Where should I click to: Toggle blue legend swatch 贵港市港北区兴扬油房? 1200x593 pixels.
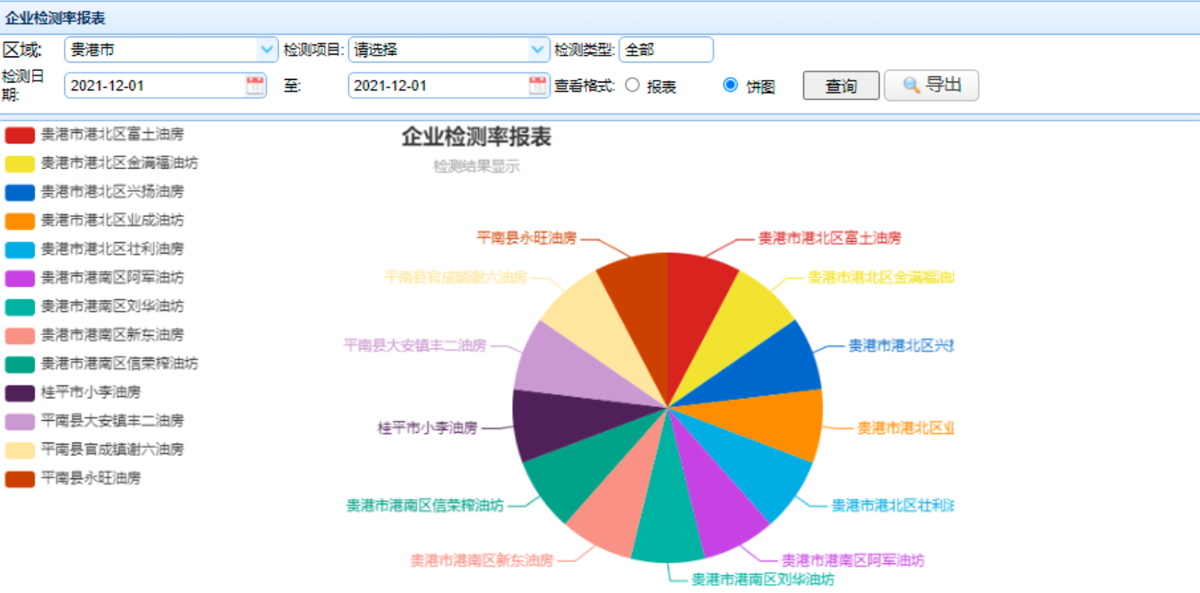coord(20,192)
